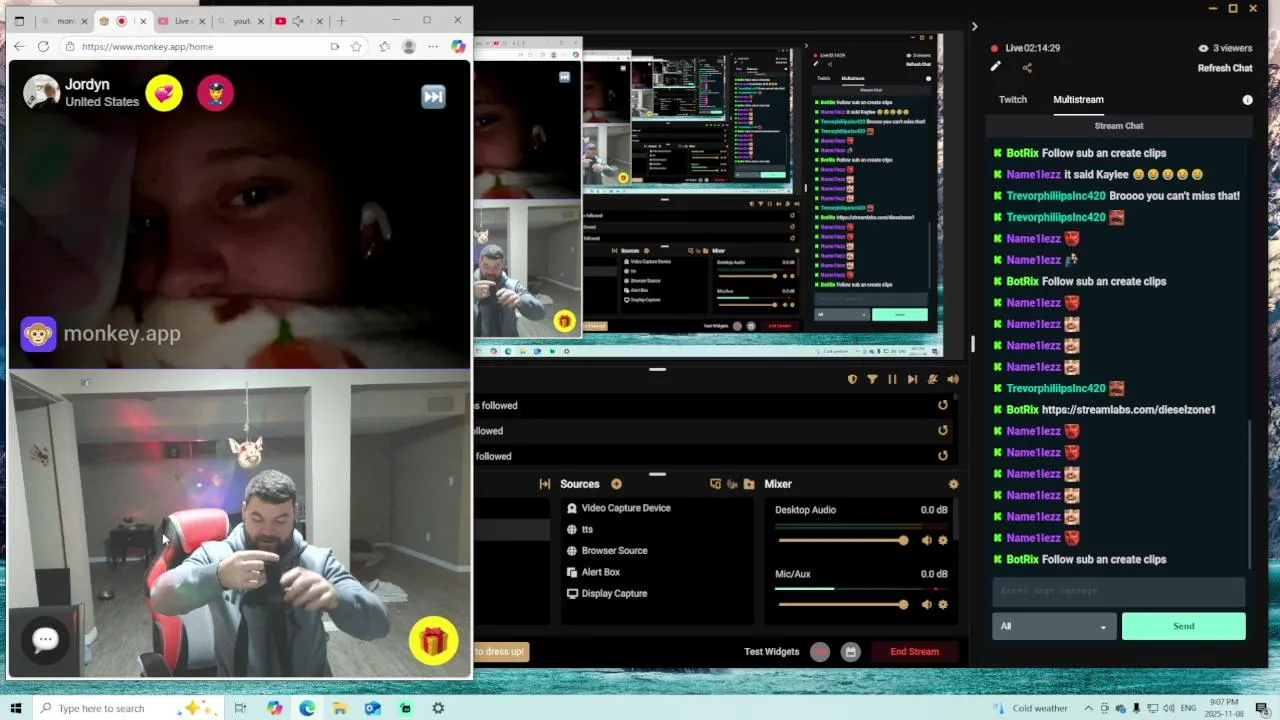Viewport: 1280px width, 720px height.
Task: Switch to the Twitch chat tab
Action: pos(1012,100)
